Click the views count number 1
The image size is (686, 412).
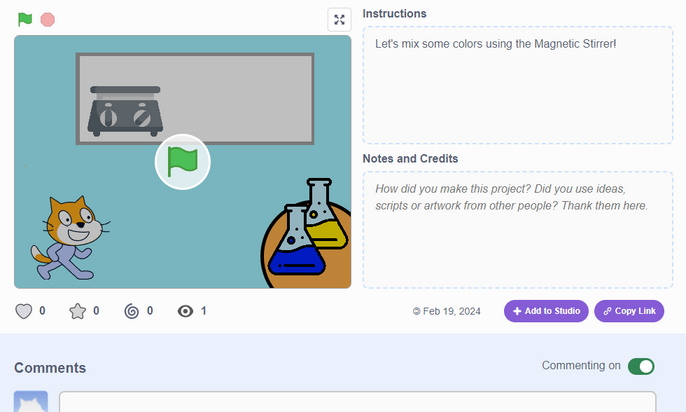(203, 311)
